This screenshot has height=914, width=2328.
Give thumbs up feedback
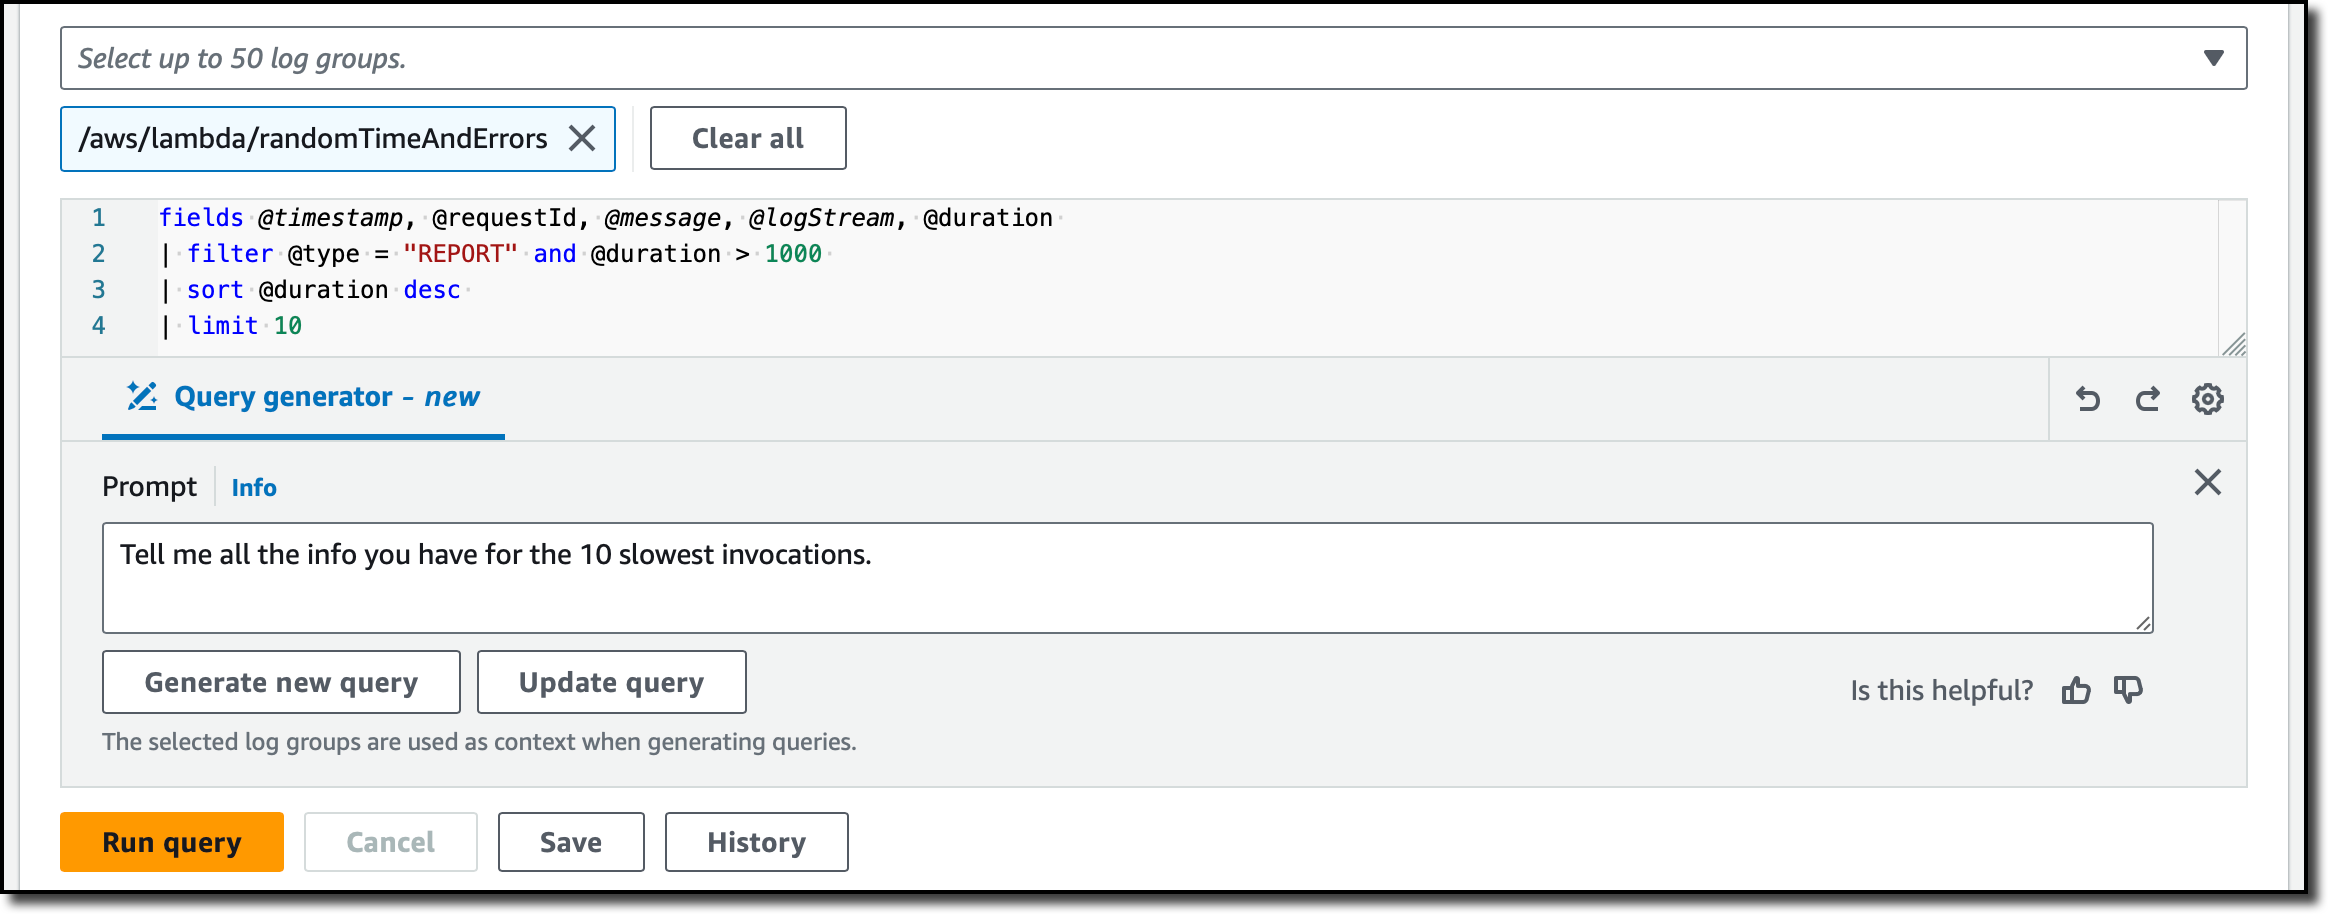pos(2076,690)
